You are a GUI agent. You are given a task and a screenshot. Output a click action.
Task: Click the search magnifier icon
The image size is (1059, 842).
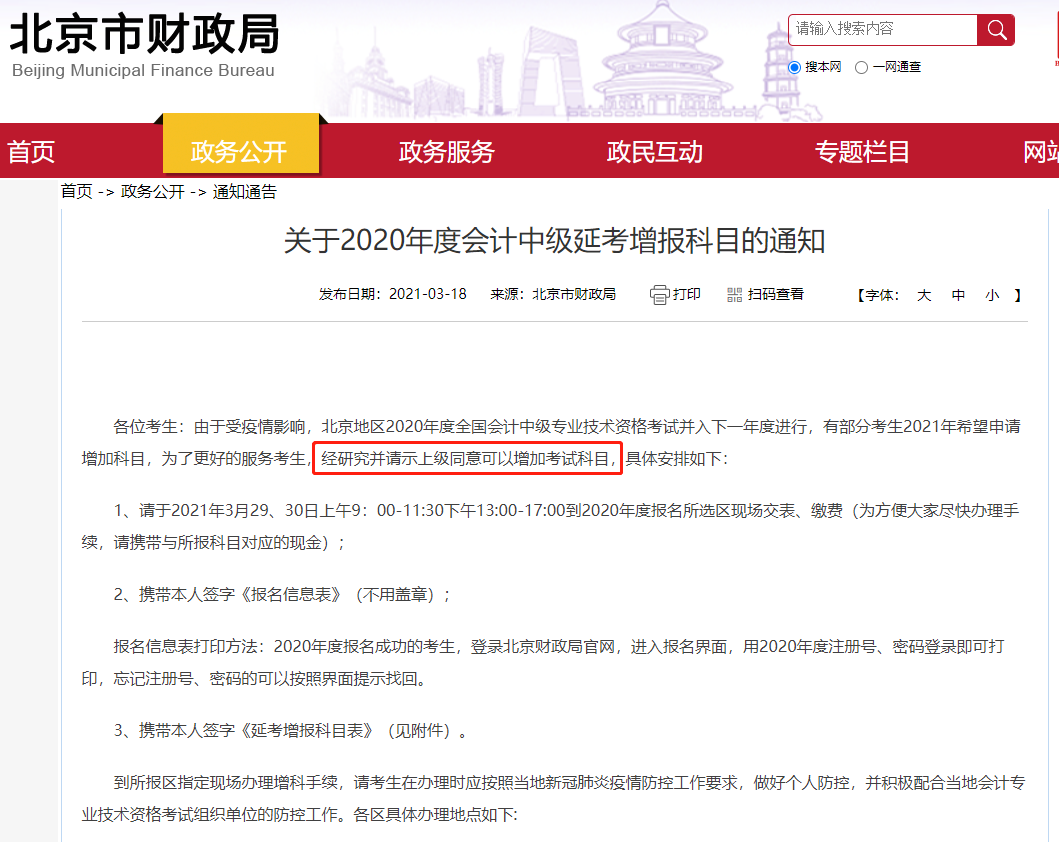[996, 29]
